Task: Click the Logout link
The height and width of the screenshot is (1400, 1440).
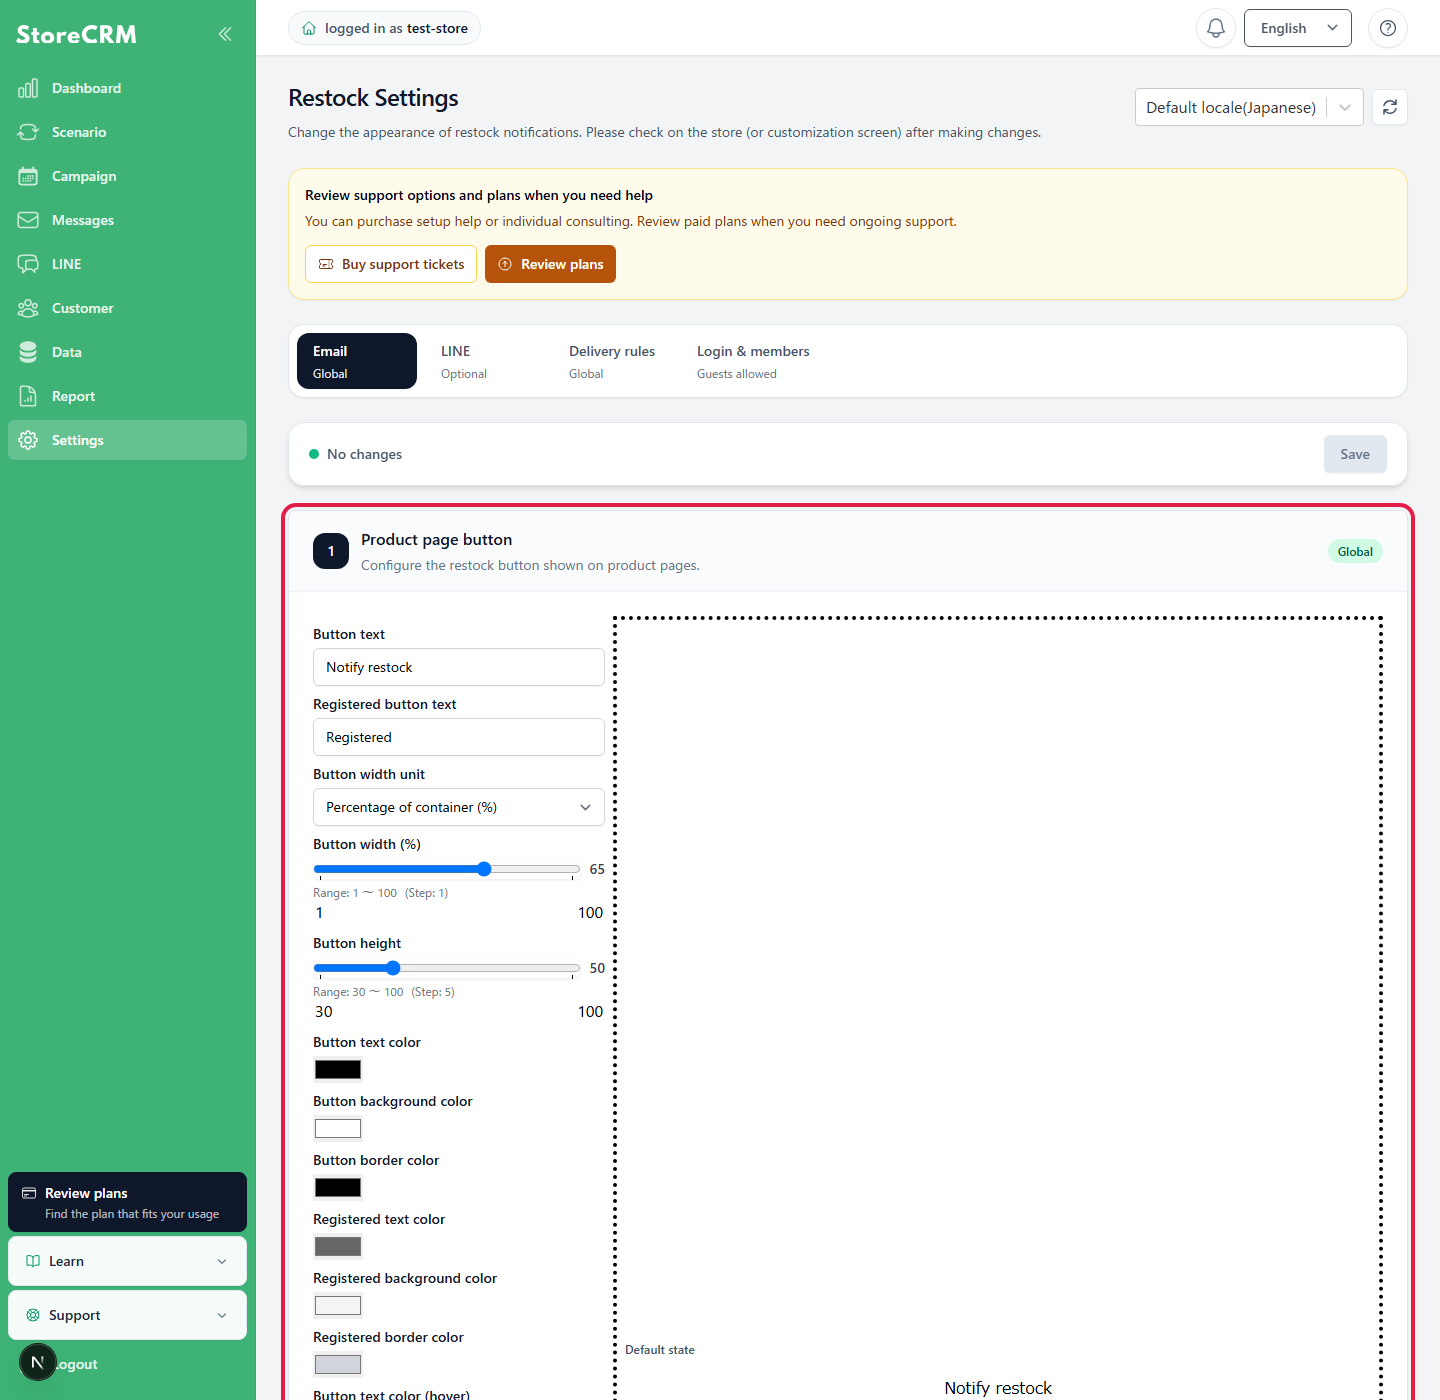Action: click(x=77, y=1364)
